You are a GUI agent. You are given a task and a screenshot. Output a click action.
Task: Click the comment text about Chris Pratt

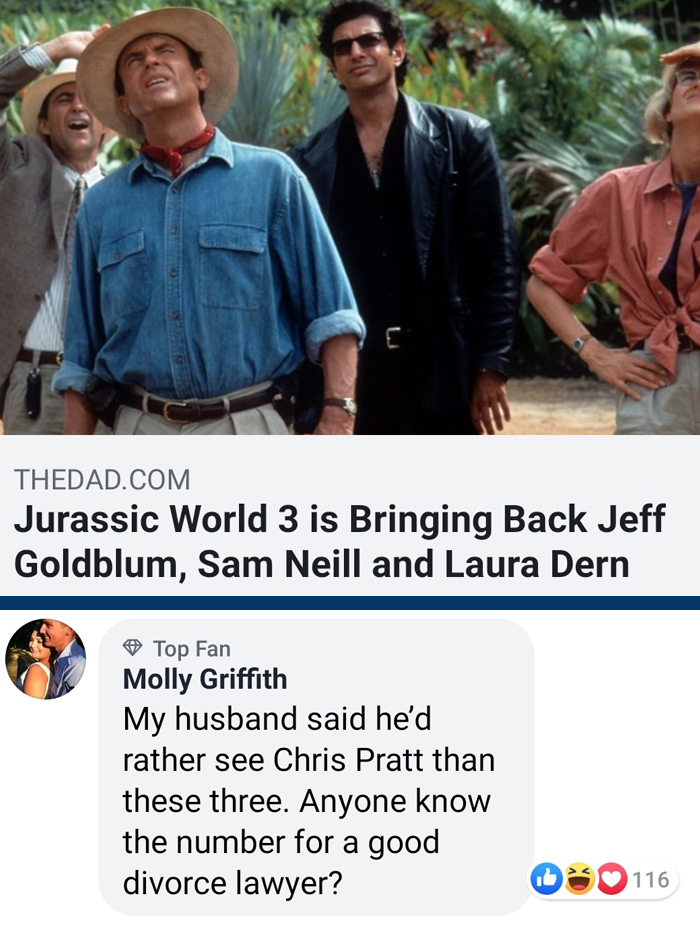(x=308, y=801)
